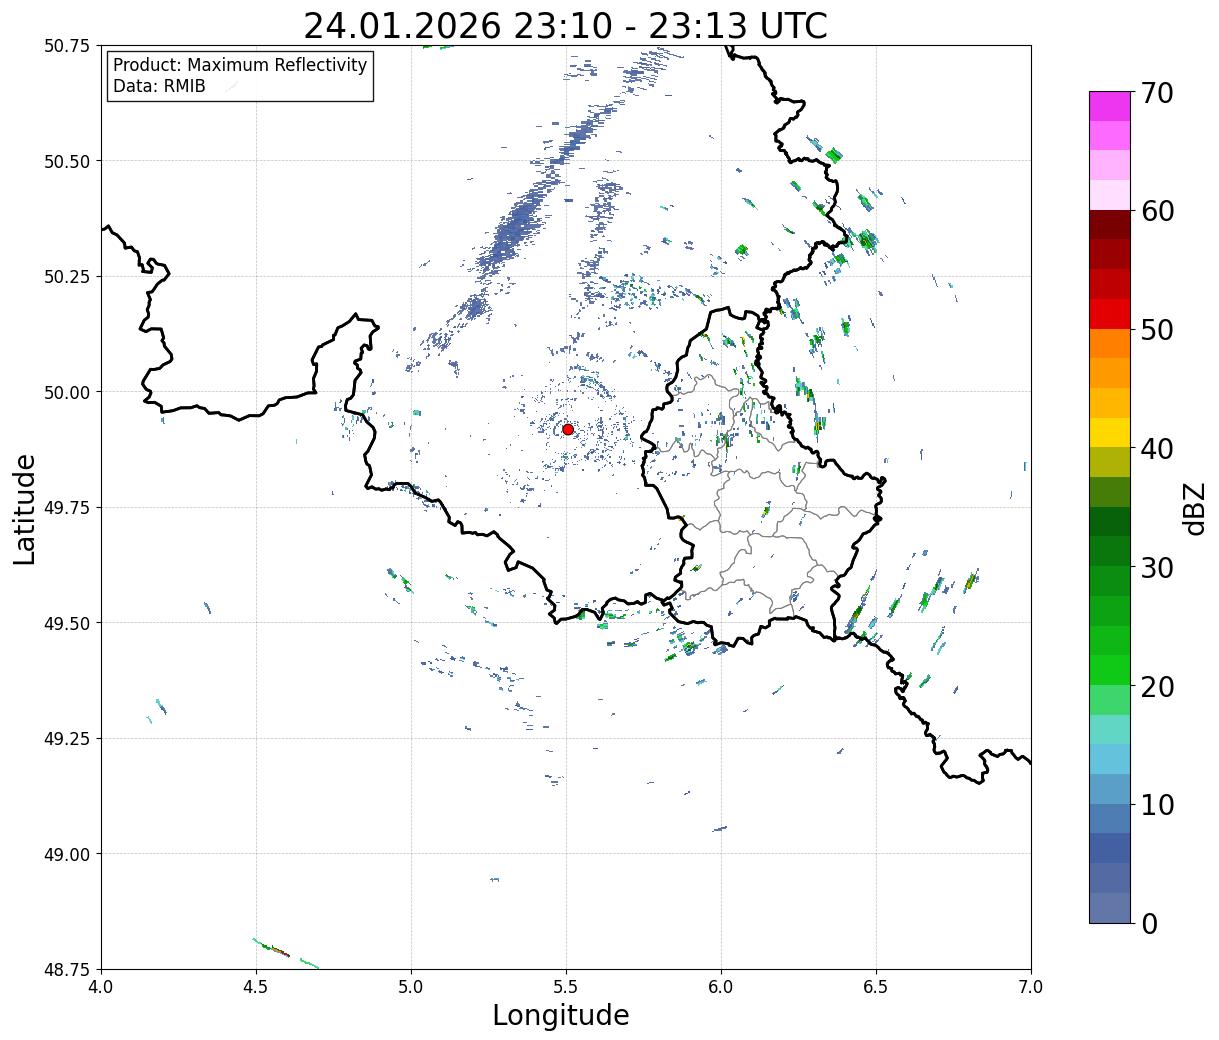Click the 'Latitude' axis label
The height and width of the screenshot is (1040, 1219).
(x=25, y=509)
